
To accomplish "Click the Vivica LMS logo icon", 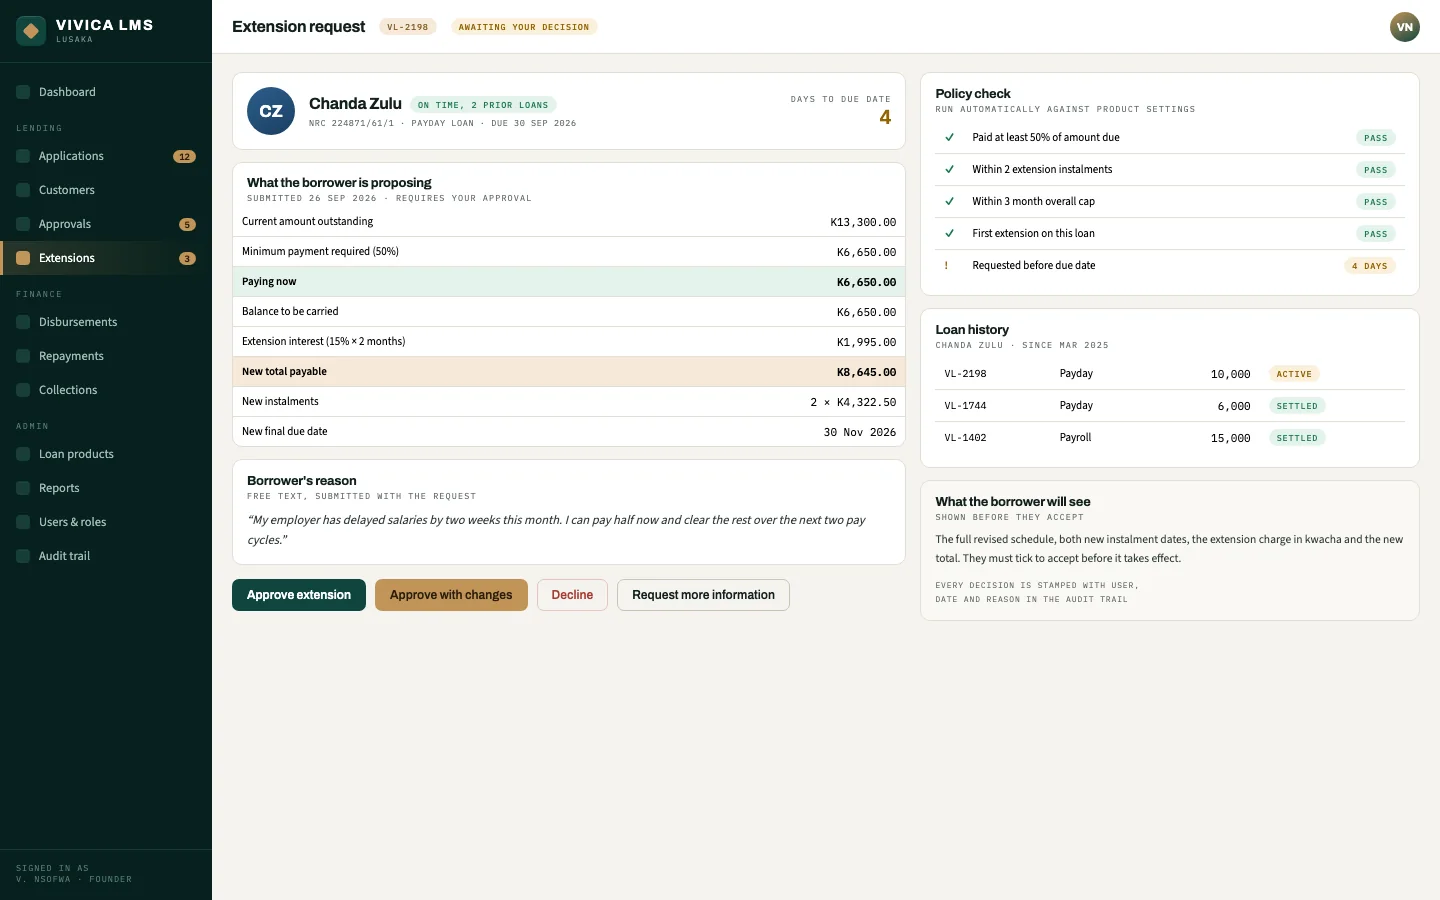I will (x=31, y=31).
